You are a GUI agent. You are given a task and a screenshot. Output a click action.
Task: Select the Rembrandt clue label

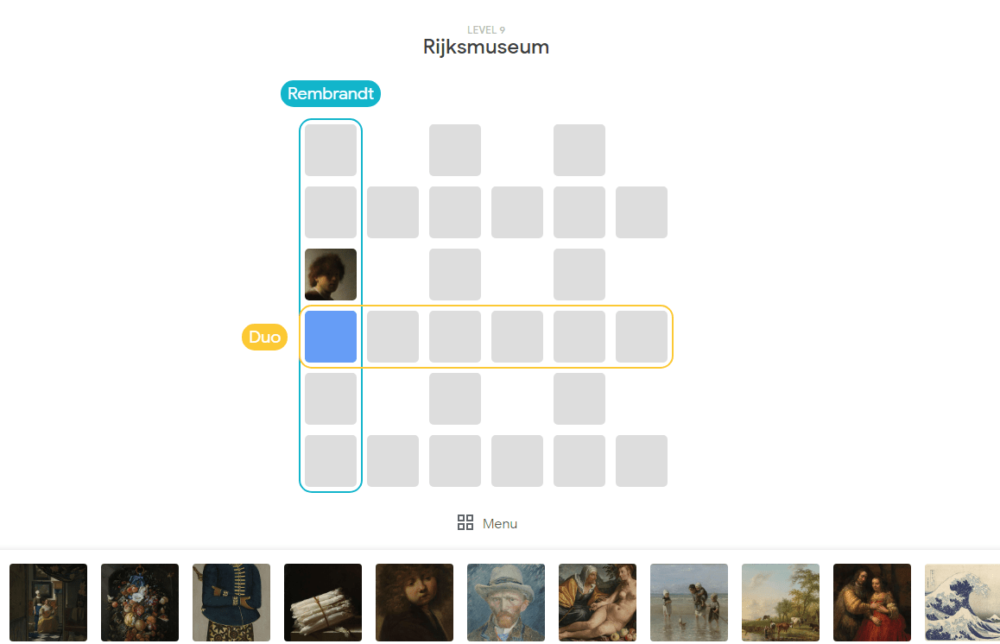330,94
